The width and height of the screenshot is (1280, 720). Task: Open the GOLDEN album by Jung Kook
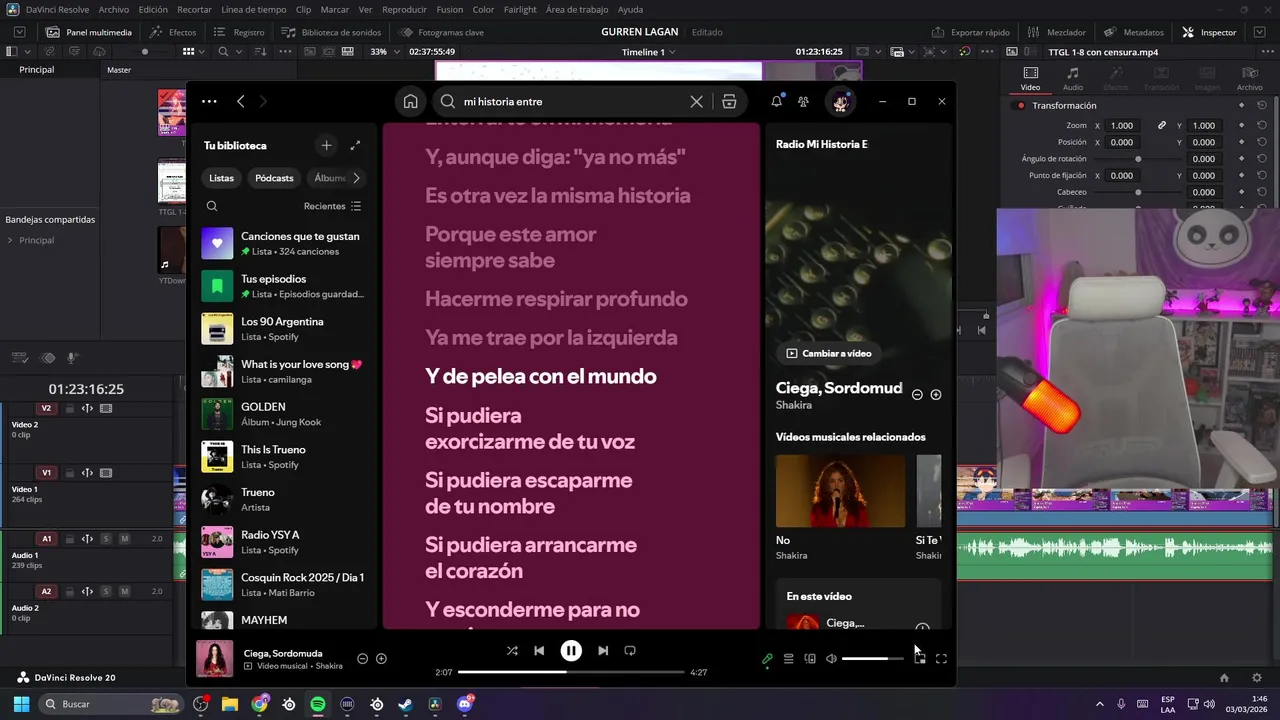(x=284, y=414)
